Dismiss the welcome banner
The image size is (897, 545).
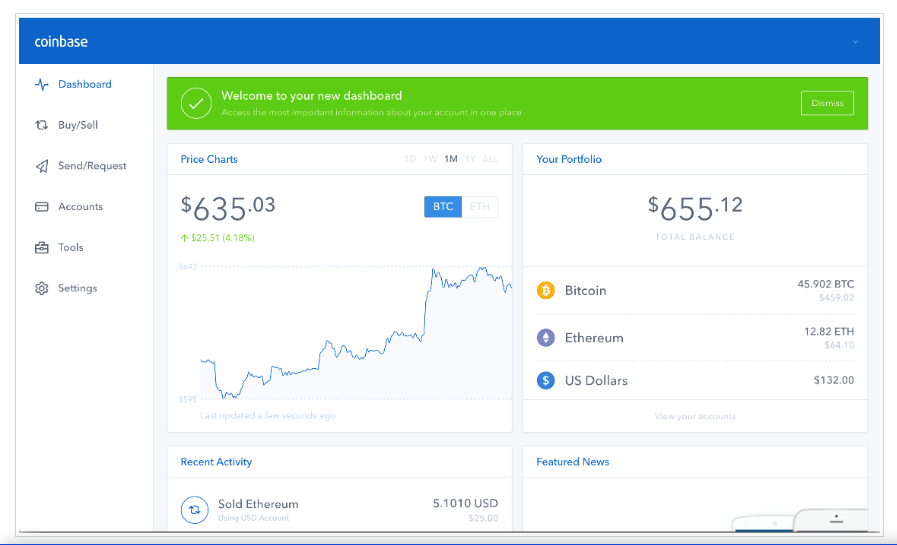[827, 103]
